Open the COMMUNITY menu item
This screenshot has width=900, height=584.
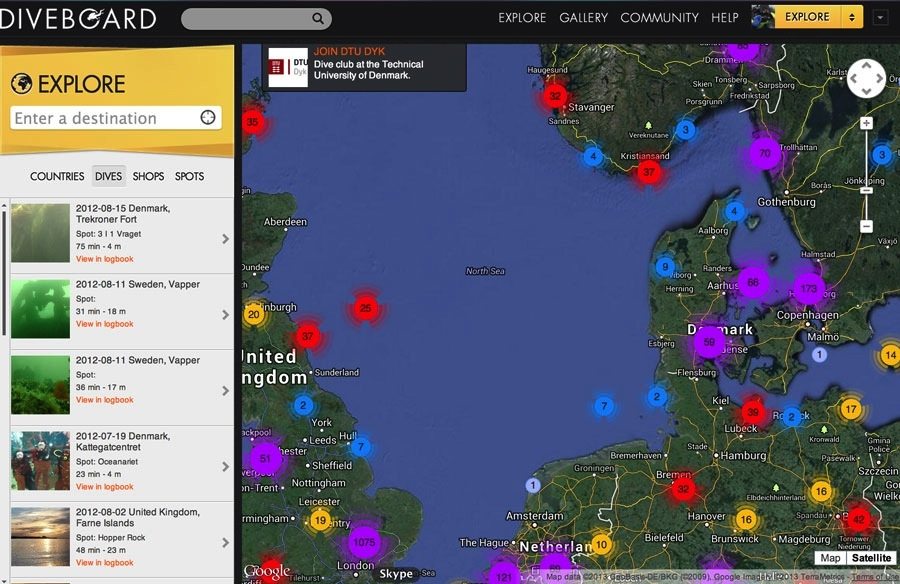pos(659,18)
